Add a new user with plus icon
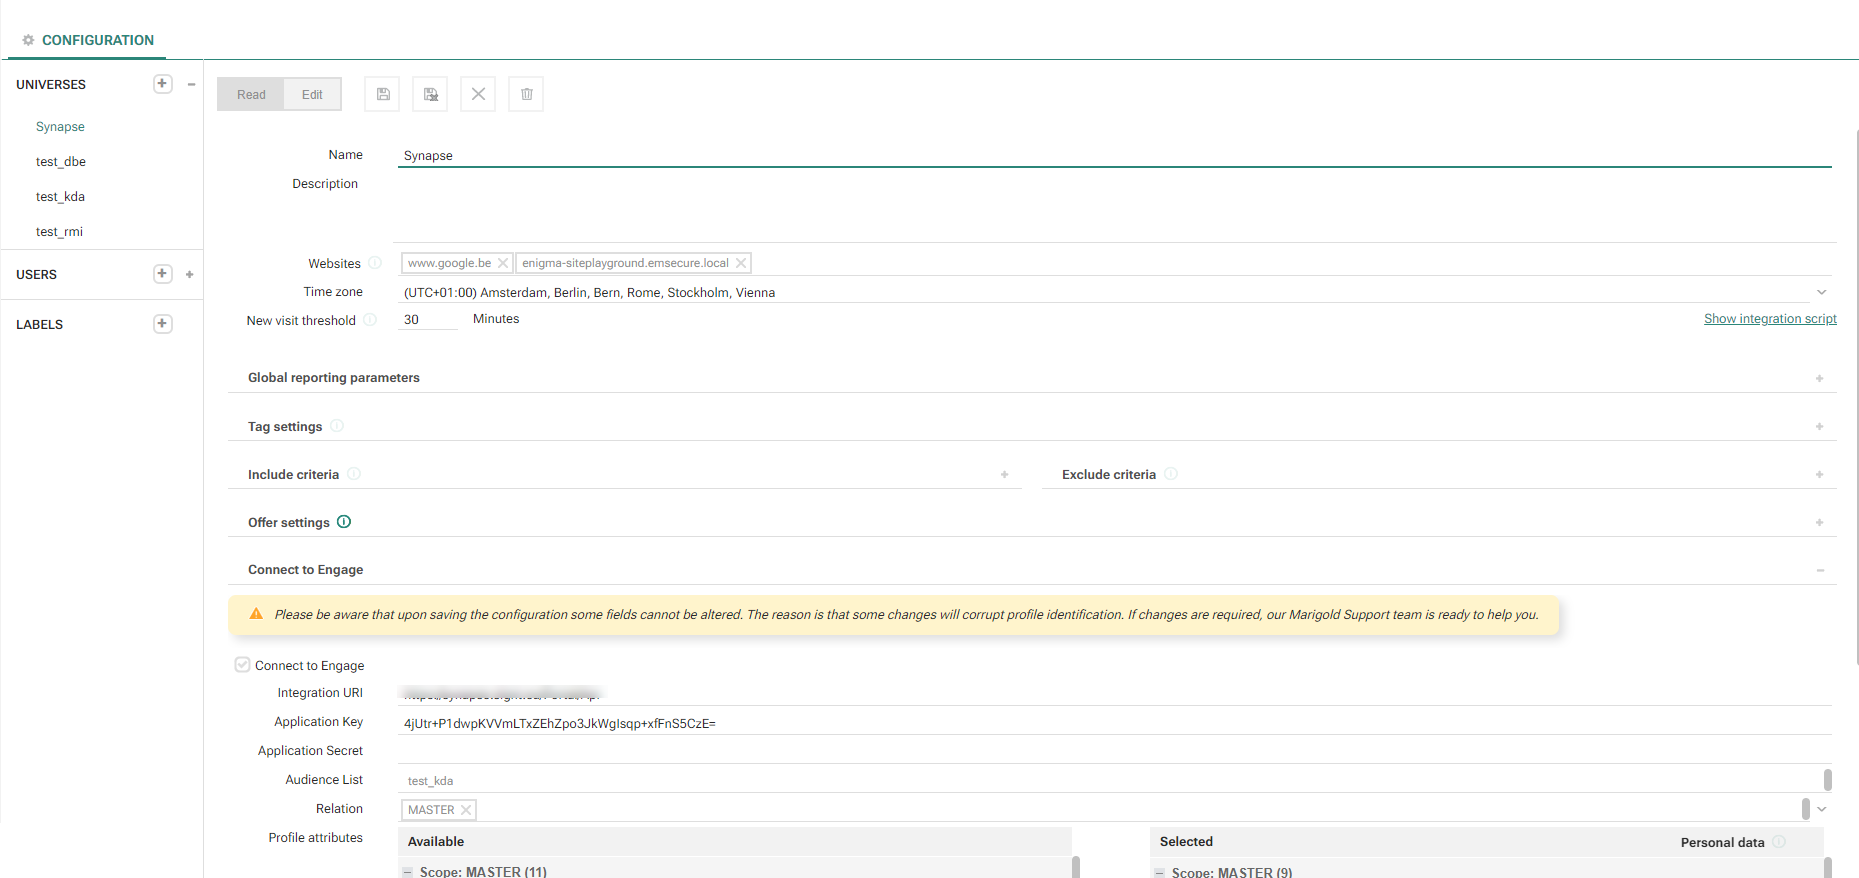1859x878 pixels. click(x=162, y=274)
